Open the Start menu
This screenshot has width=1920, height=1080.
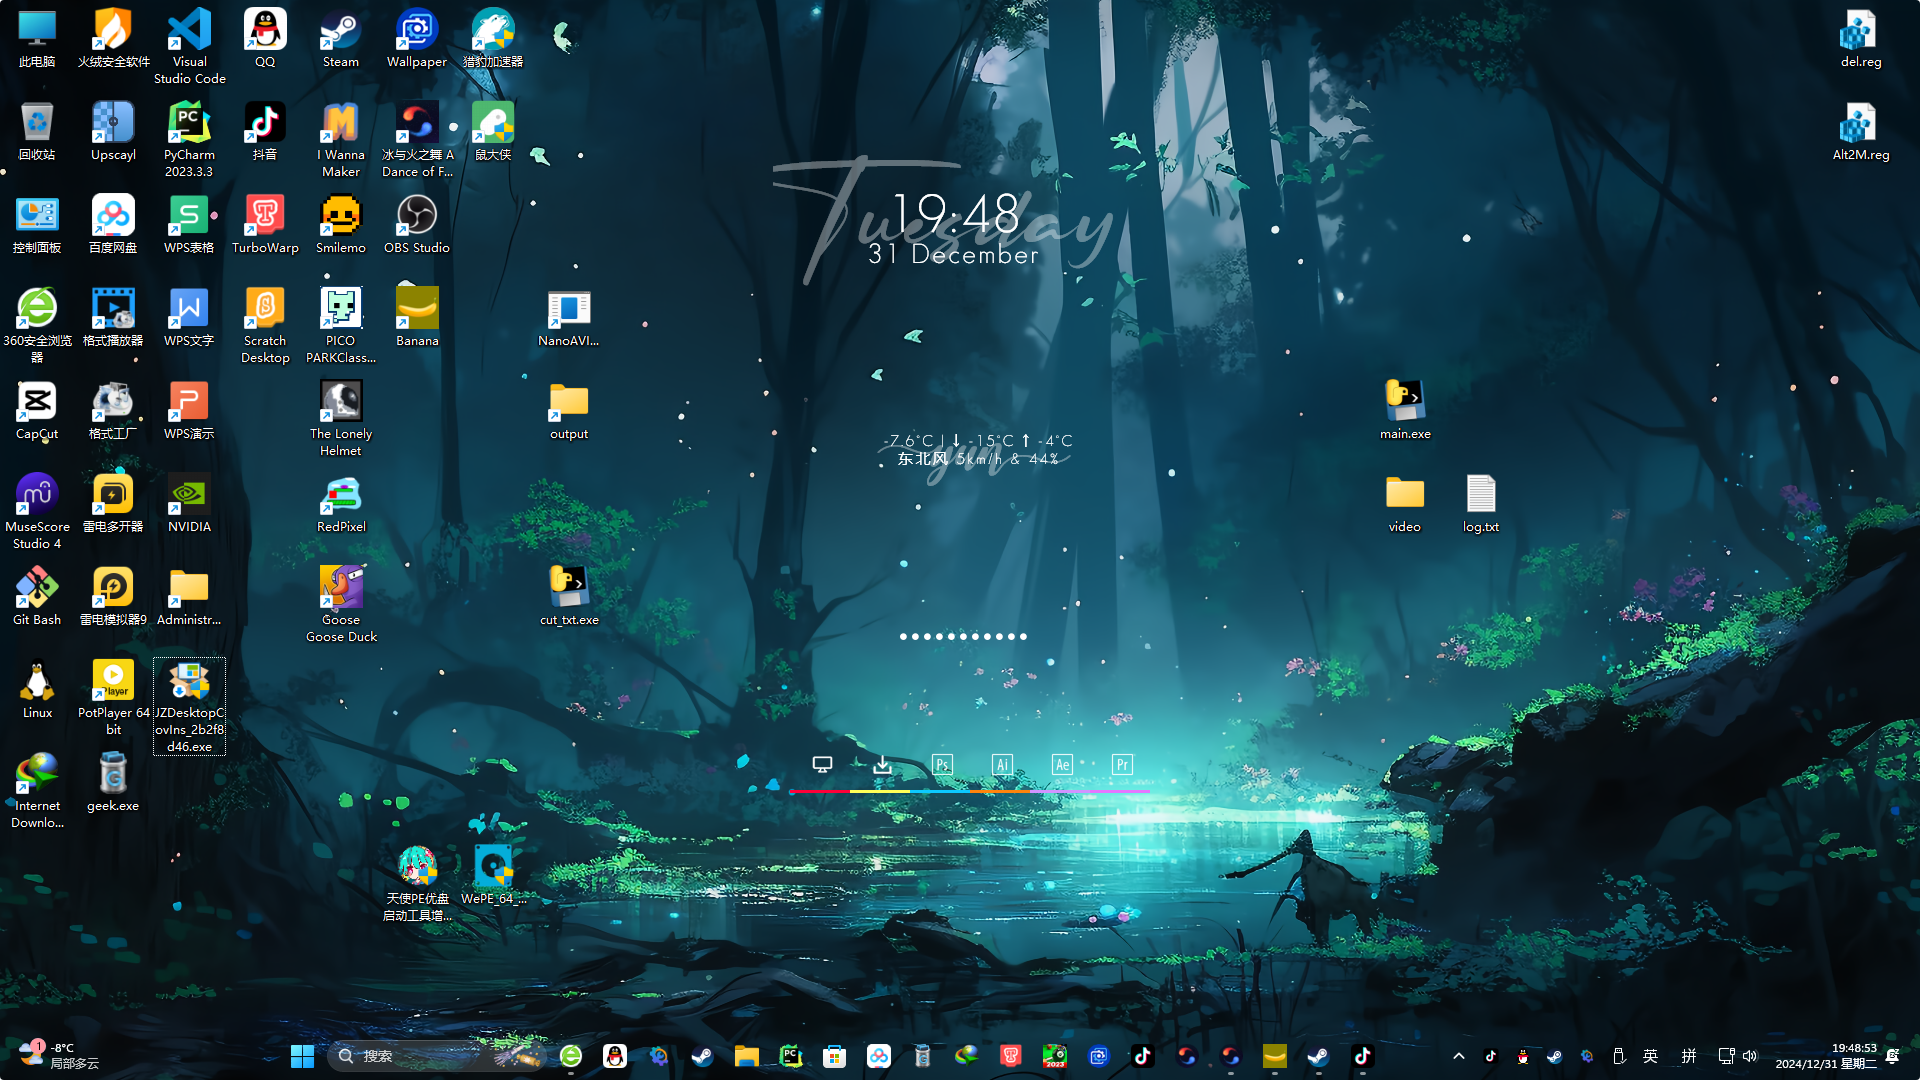(x=302, y=1056)
